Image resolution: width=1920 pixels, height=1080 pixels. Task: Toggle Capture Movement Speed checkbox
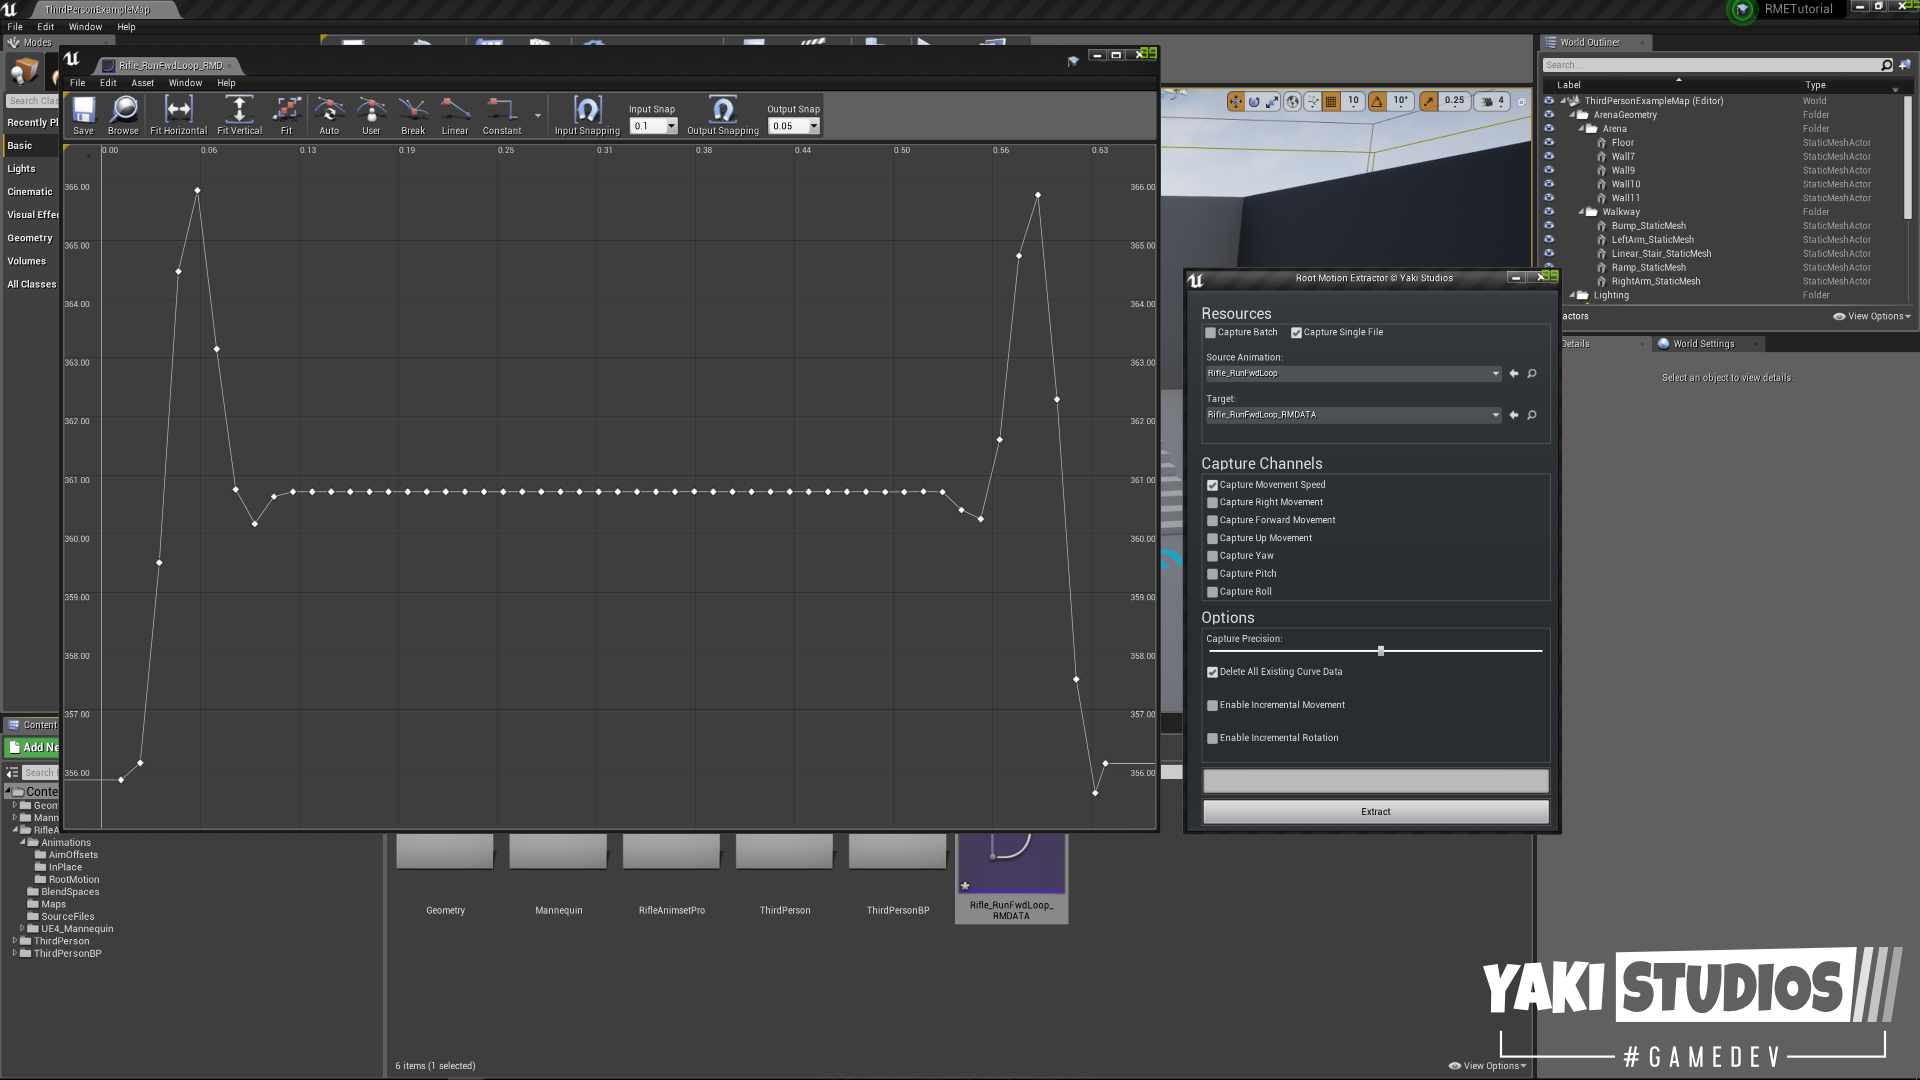1213,485
